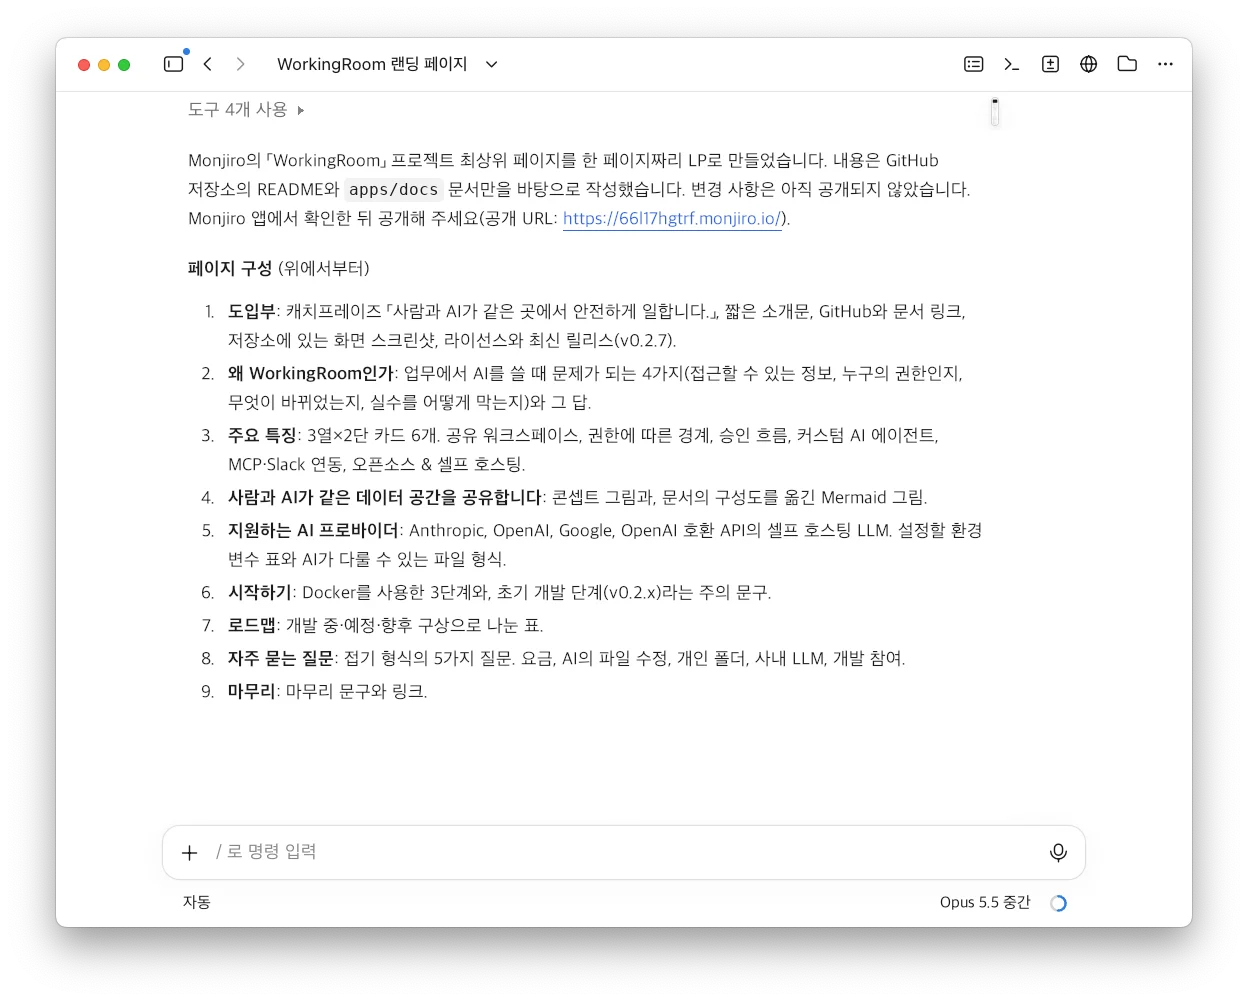Click the apps/docs inline code
The height and width of the screenshot is (1001, 1248).
pos(394,189)
